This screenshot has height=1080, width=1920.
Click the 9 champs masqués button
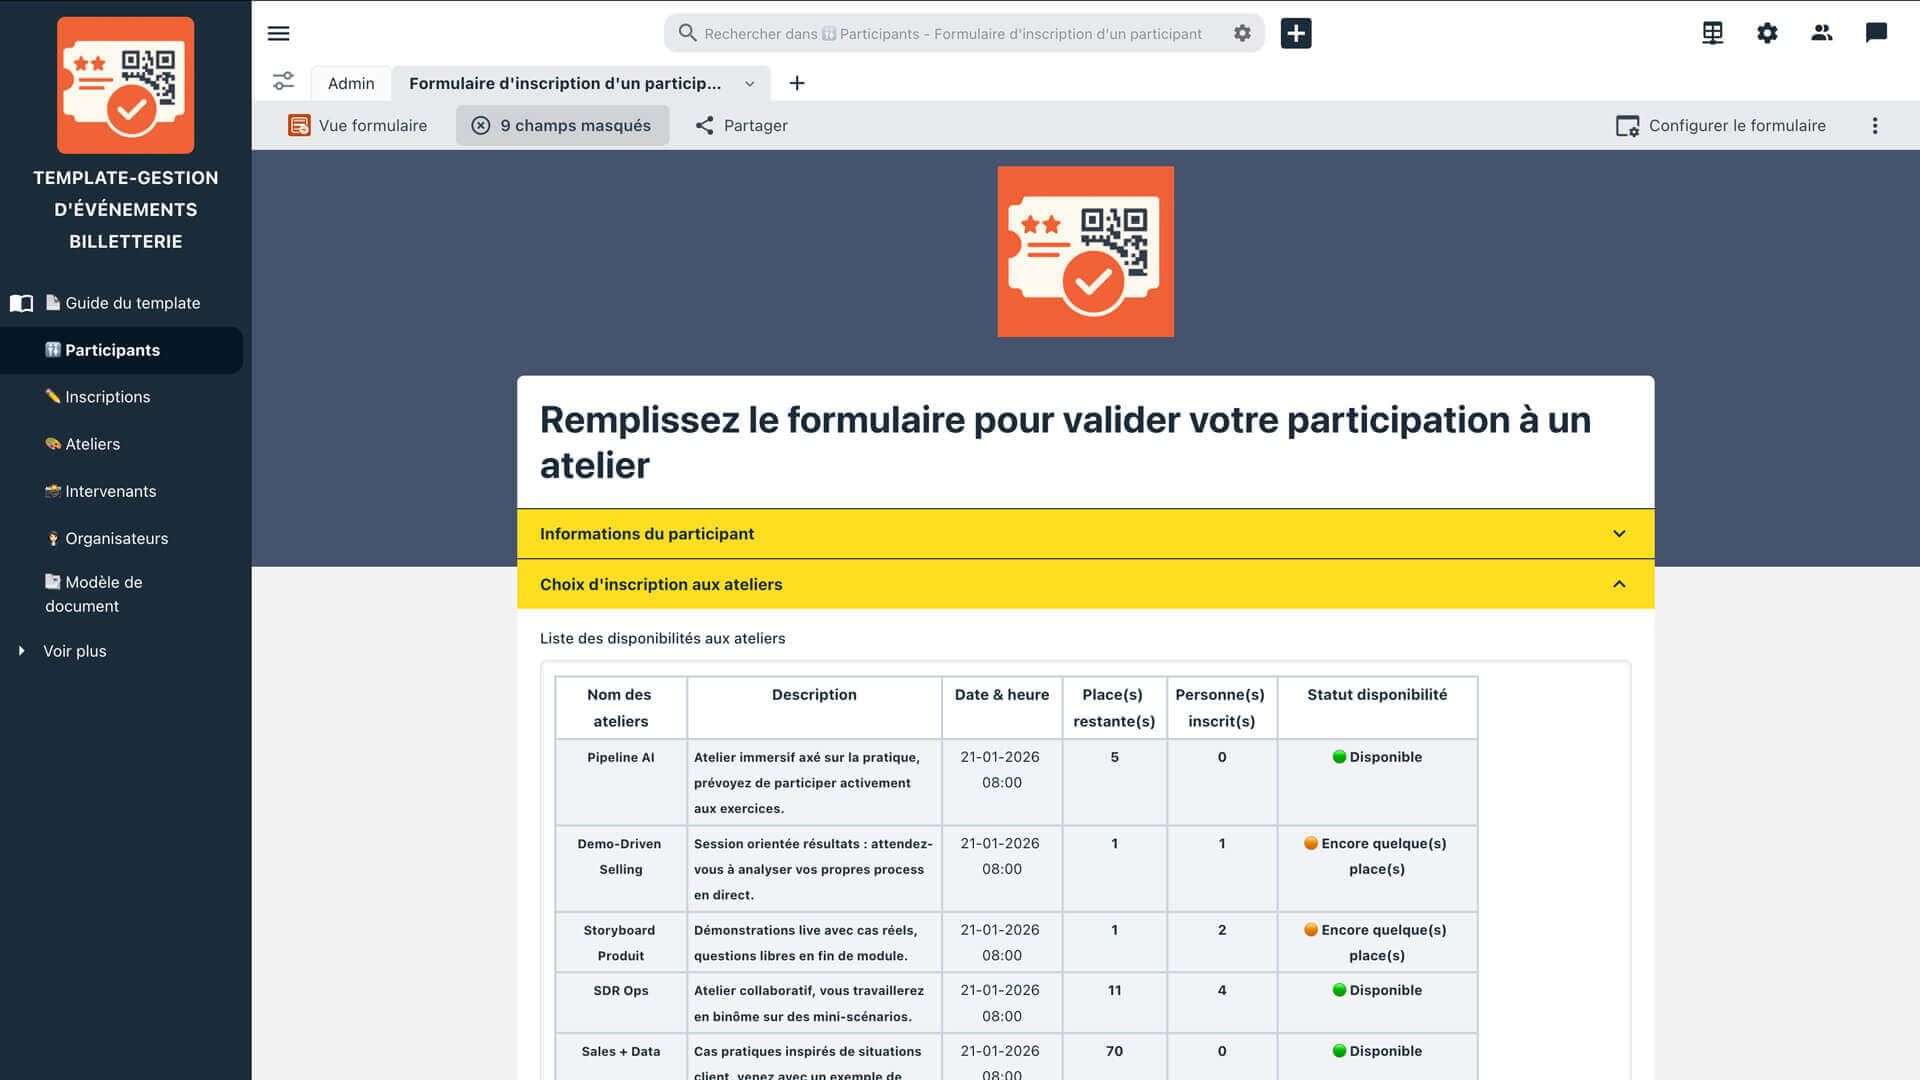point(562,125)
